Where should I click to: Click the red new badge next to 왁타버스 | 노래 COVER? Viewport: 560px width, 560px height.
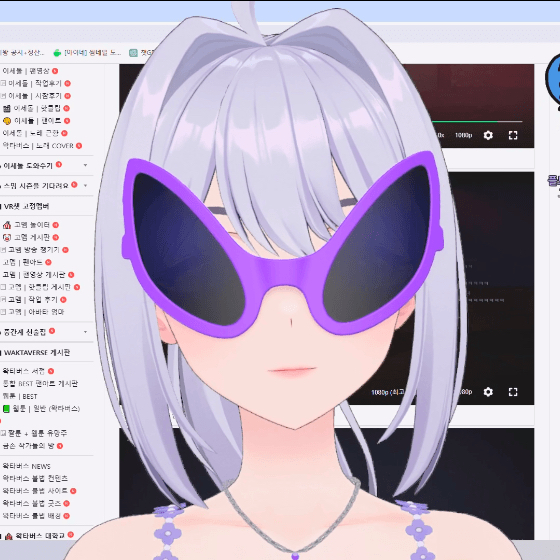point(79,146)
